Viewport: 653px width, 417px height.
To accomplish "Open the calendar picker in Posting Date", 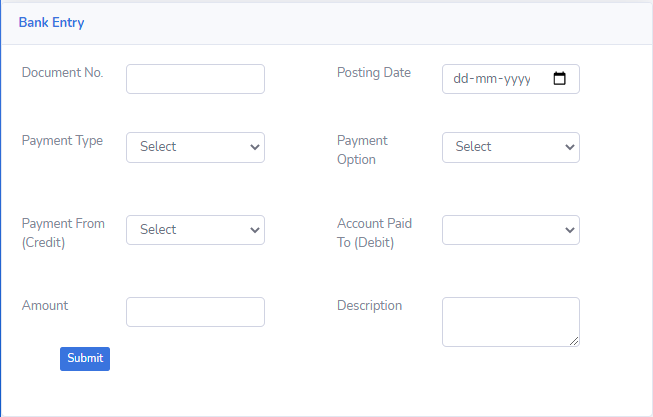I will [x=559, y=79].
